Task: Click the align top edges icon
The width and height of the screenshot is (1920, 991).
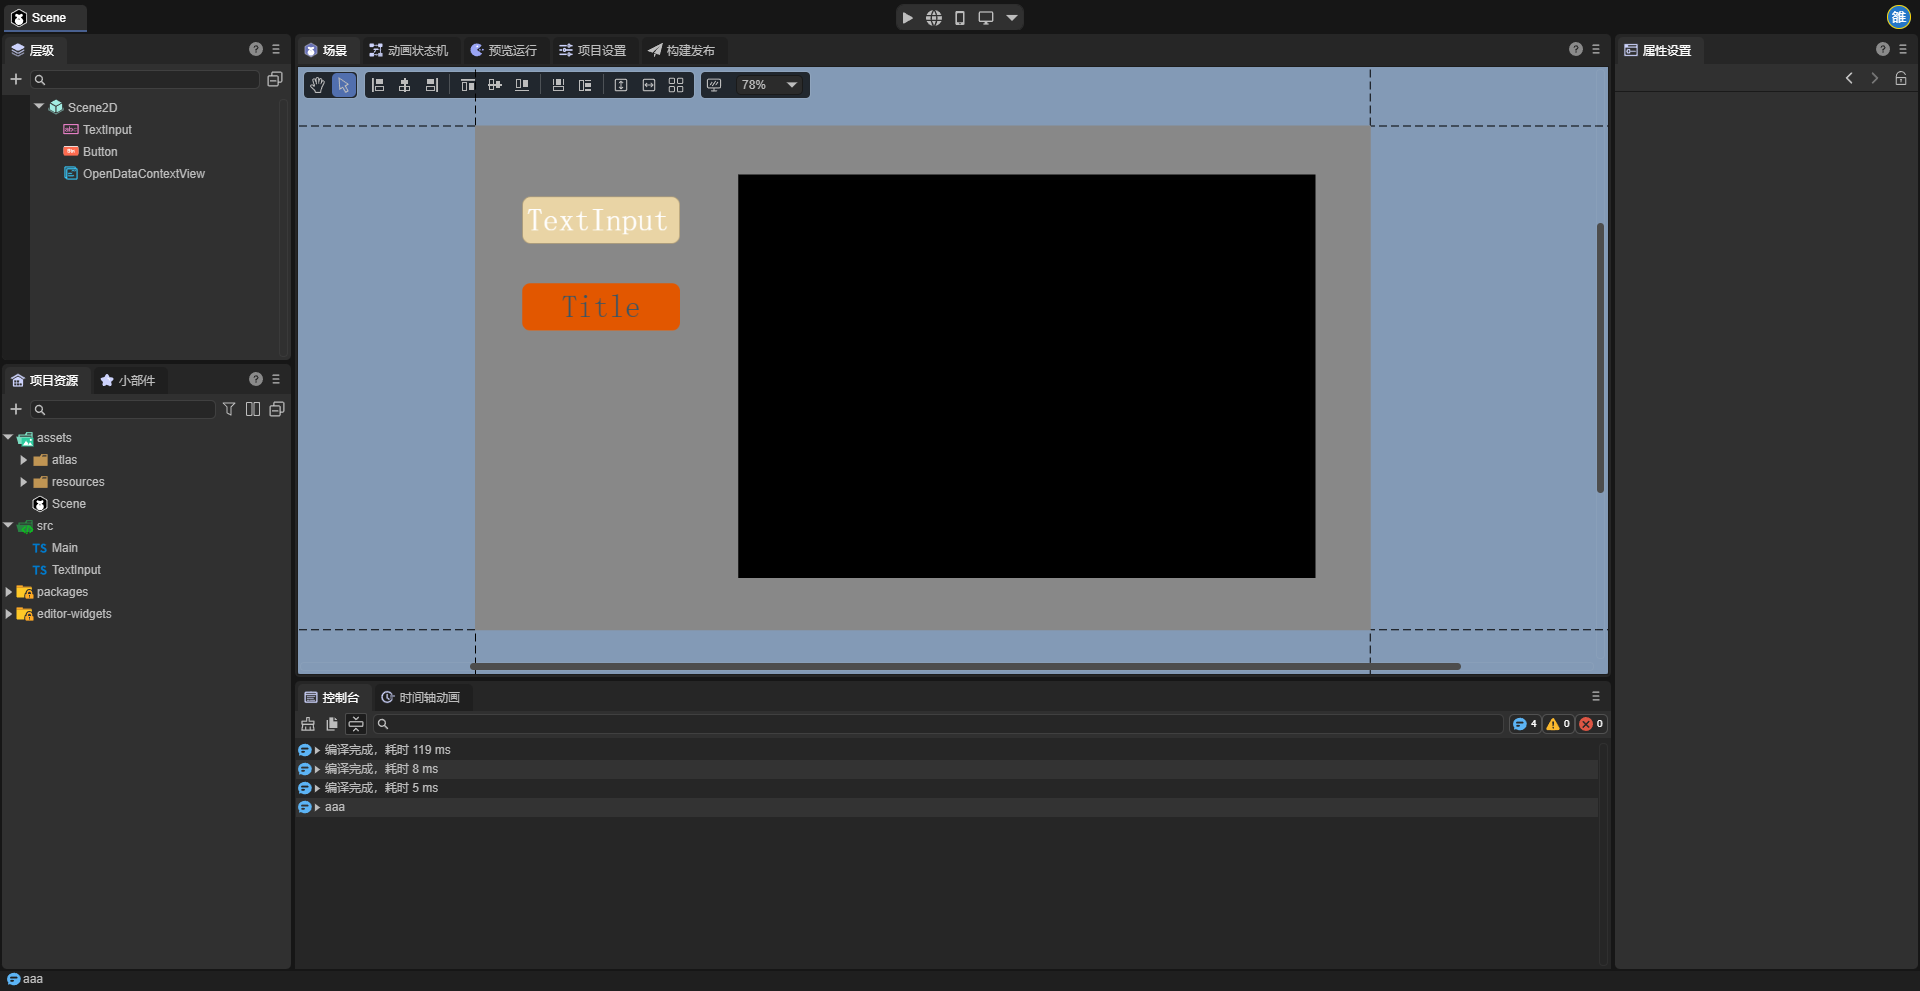Action: [x=467, y=85]
